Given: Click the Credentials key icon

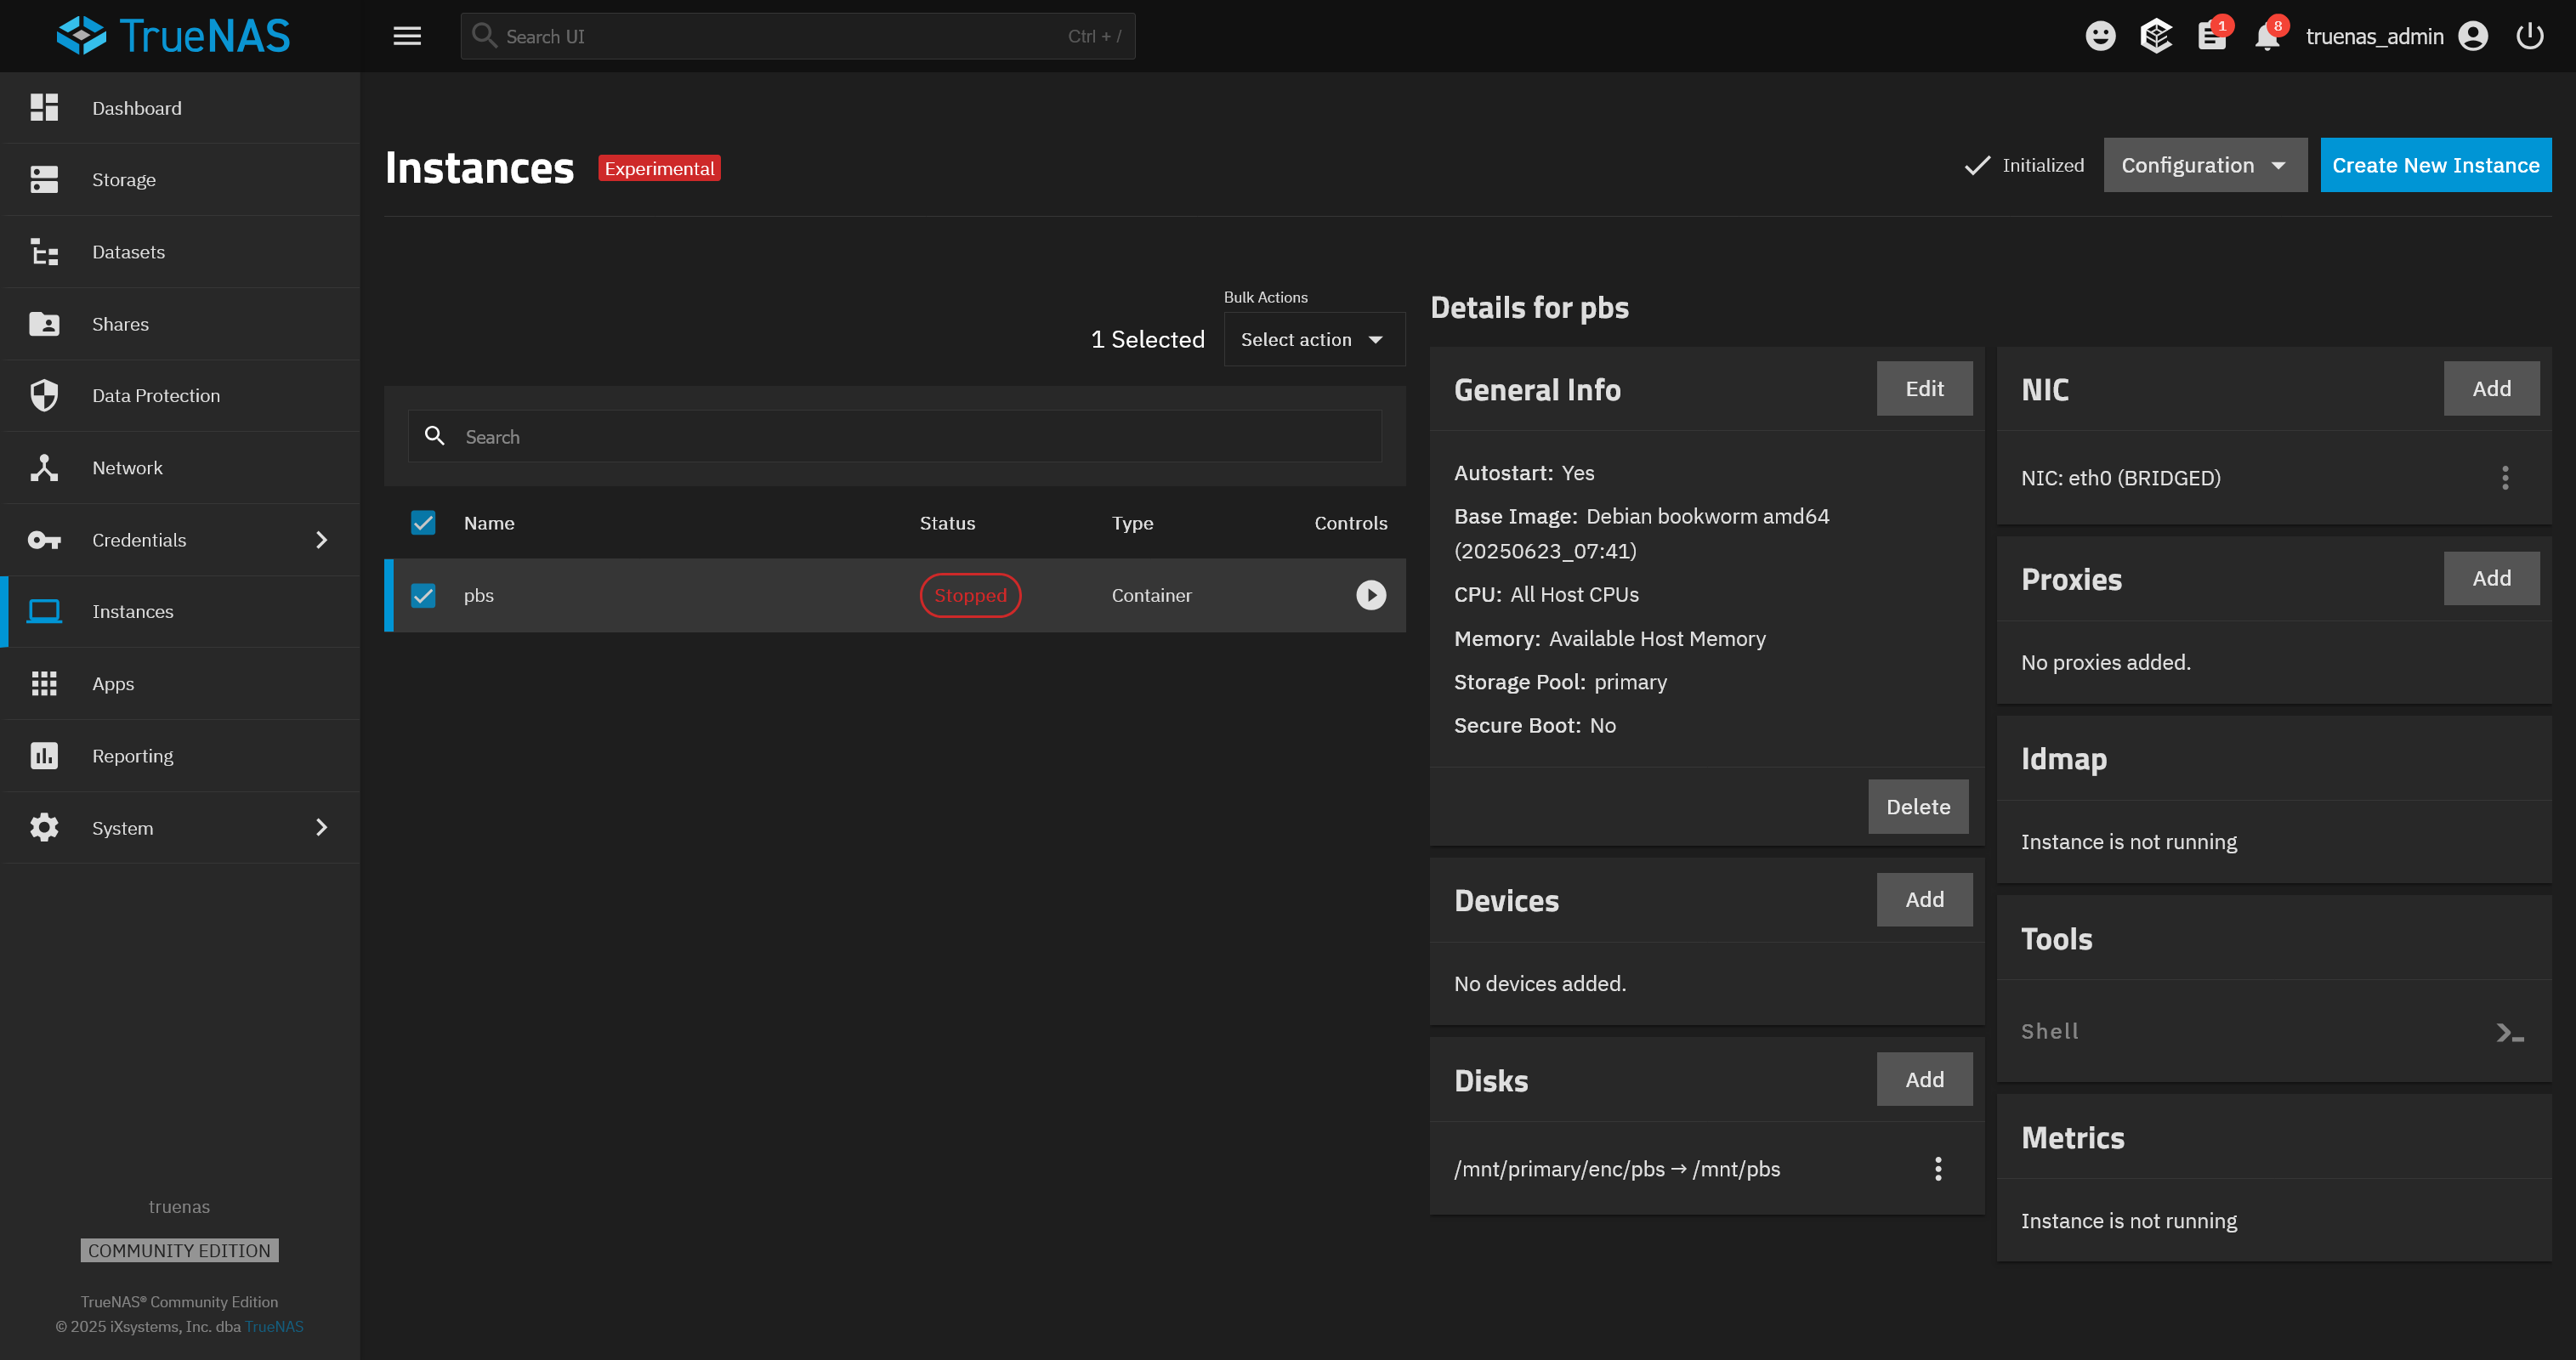Looking at the screenshot, I should (x=44, y=540).
